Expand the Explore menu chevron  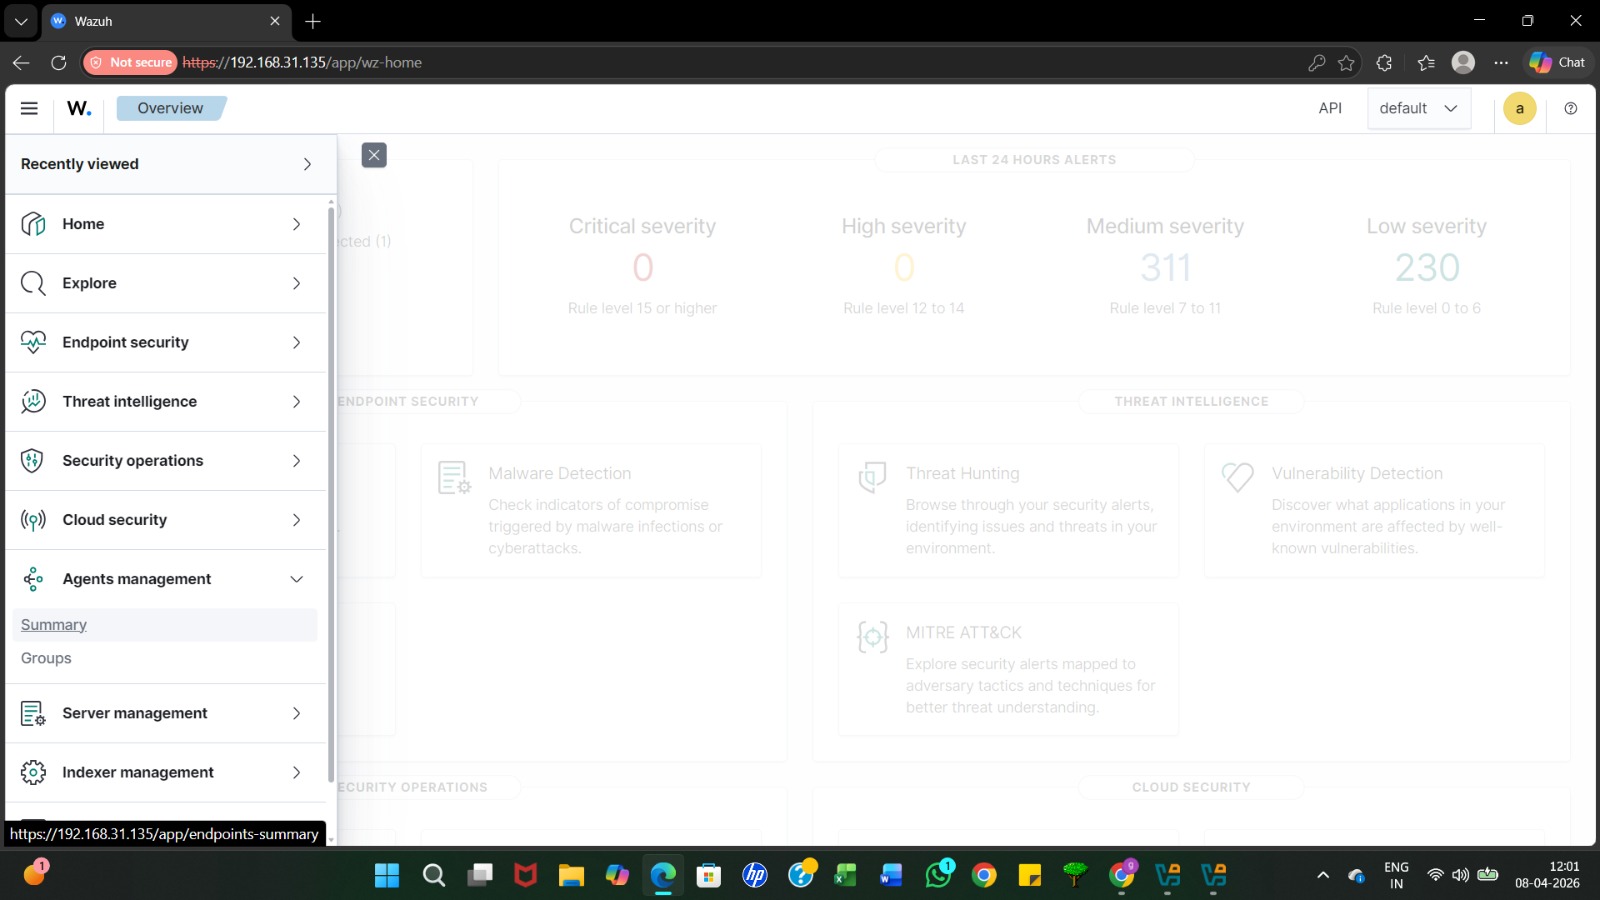tap(296, 283)
